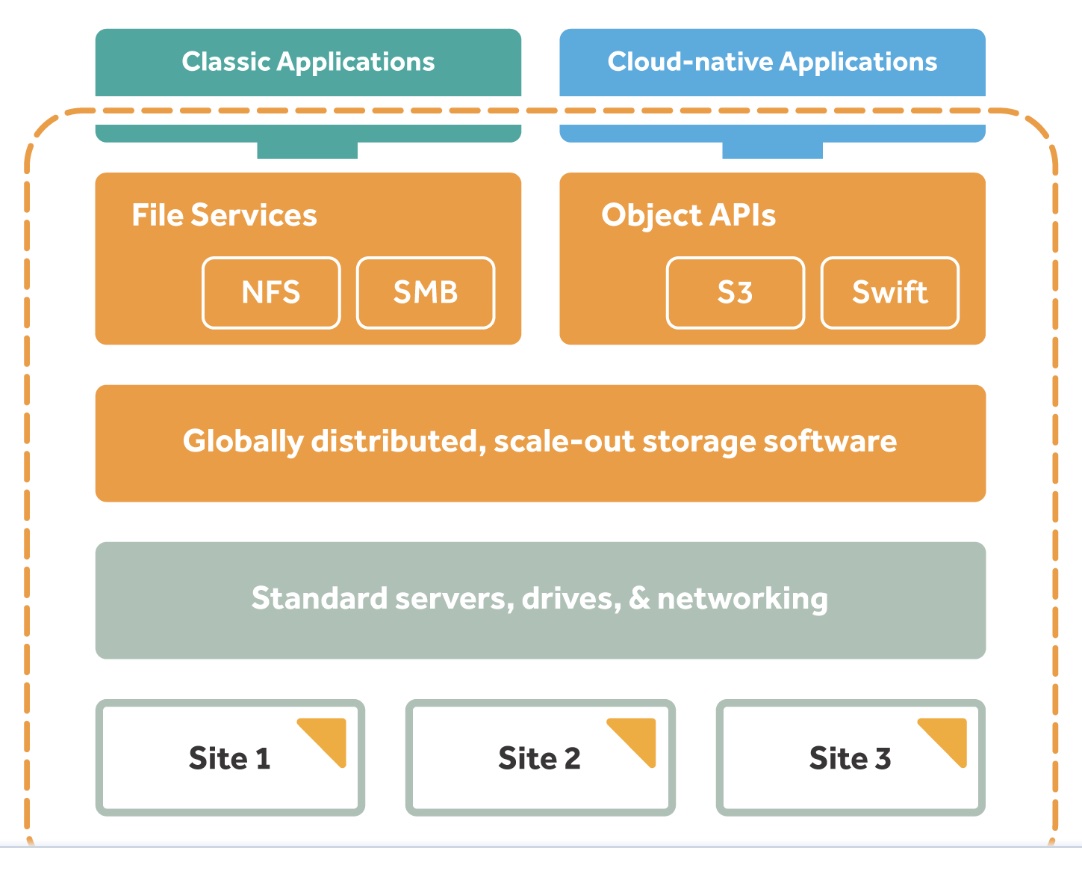Click the Object APIs panel header

[x=688, y=215]
